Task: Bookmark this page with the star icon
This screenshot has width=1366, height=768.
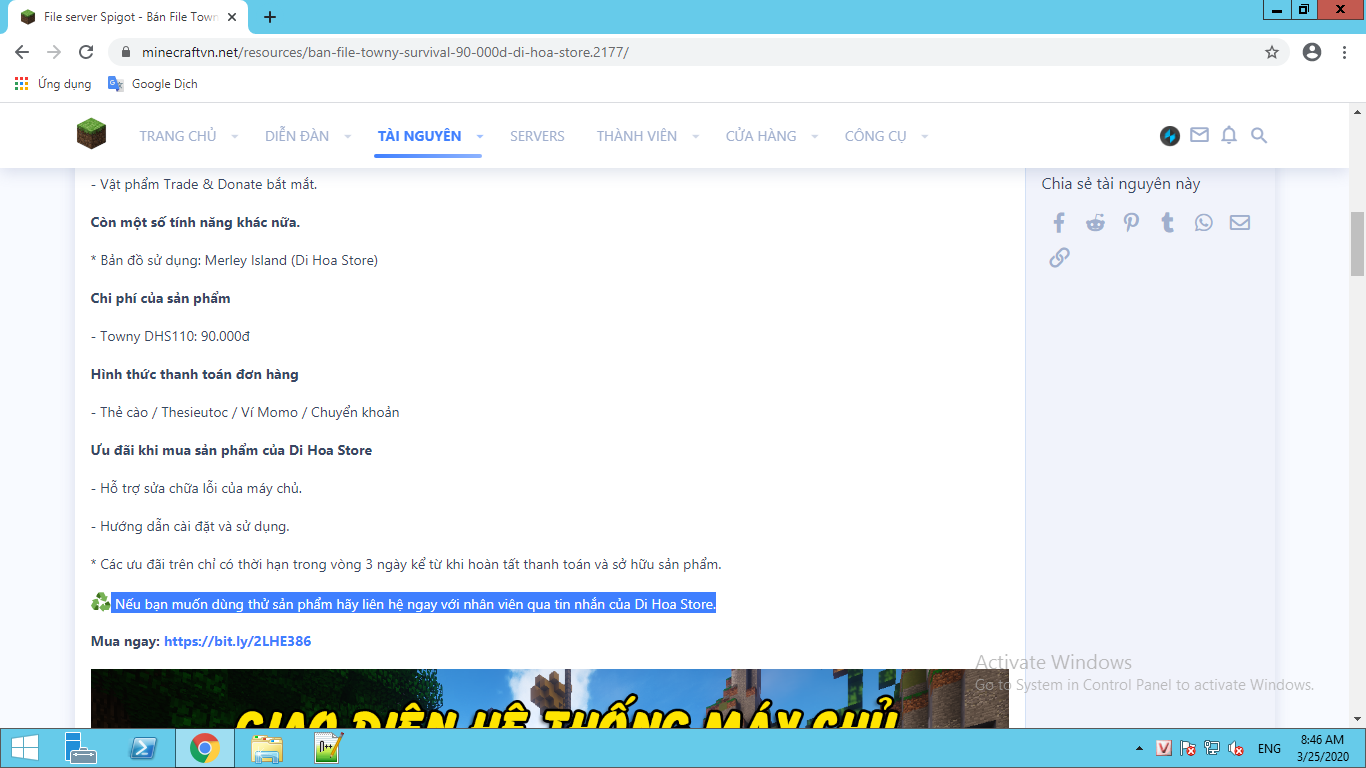Action: [1272, 52]
